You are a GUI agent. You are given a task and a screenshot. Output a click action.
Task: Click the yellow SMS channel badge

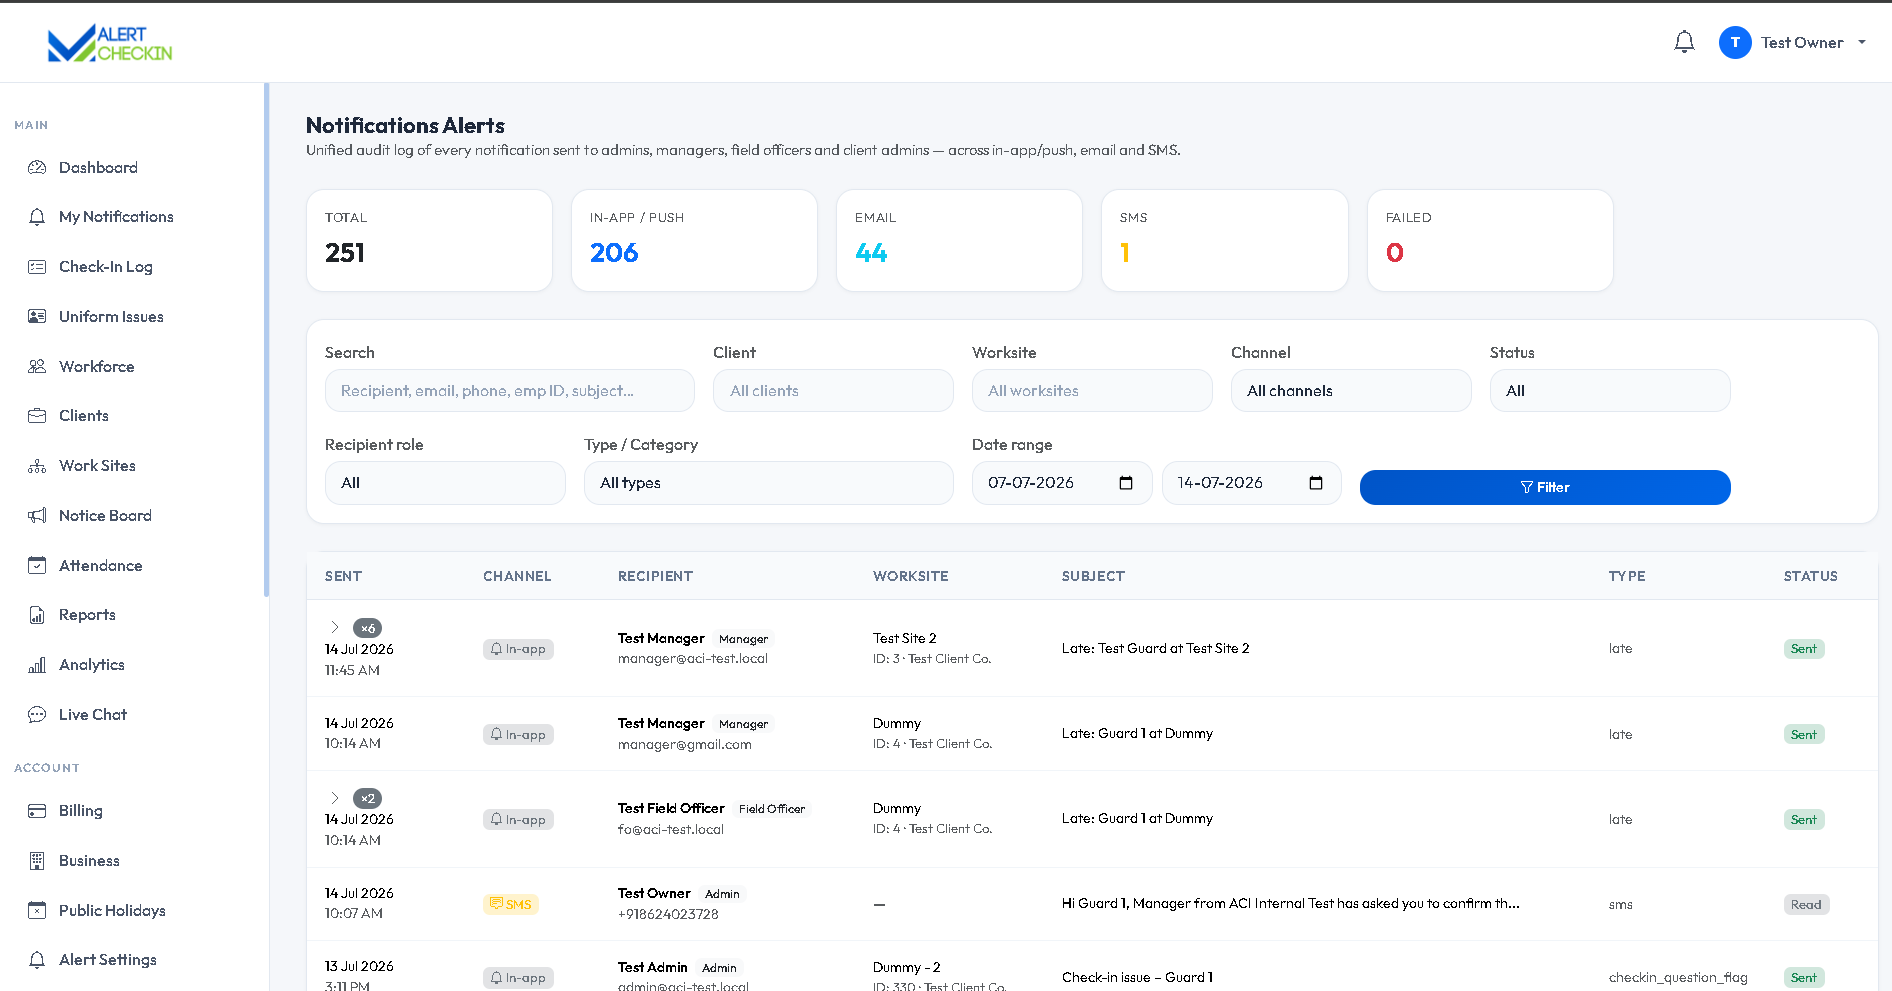tap(510, 904)
